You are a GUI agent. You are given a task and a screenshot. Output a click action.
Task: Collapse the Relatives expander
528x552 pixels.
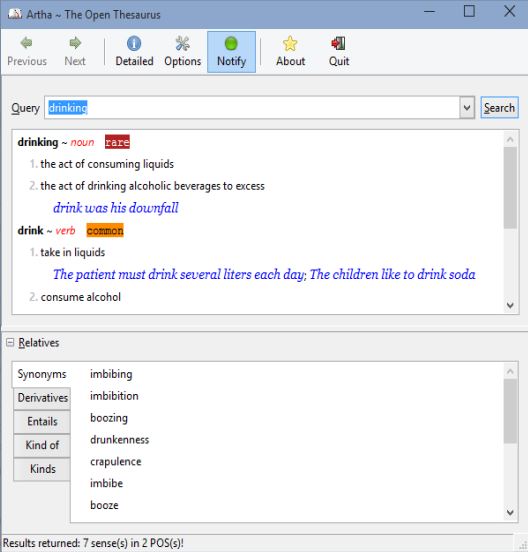click(x=10, y=342)
